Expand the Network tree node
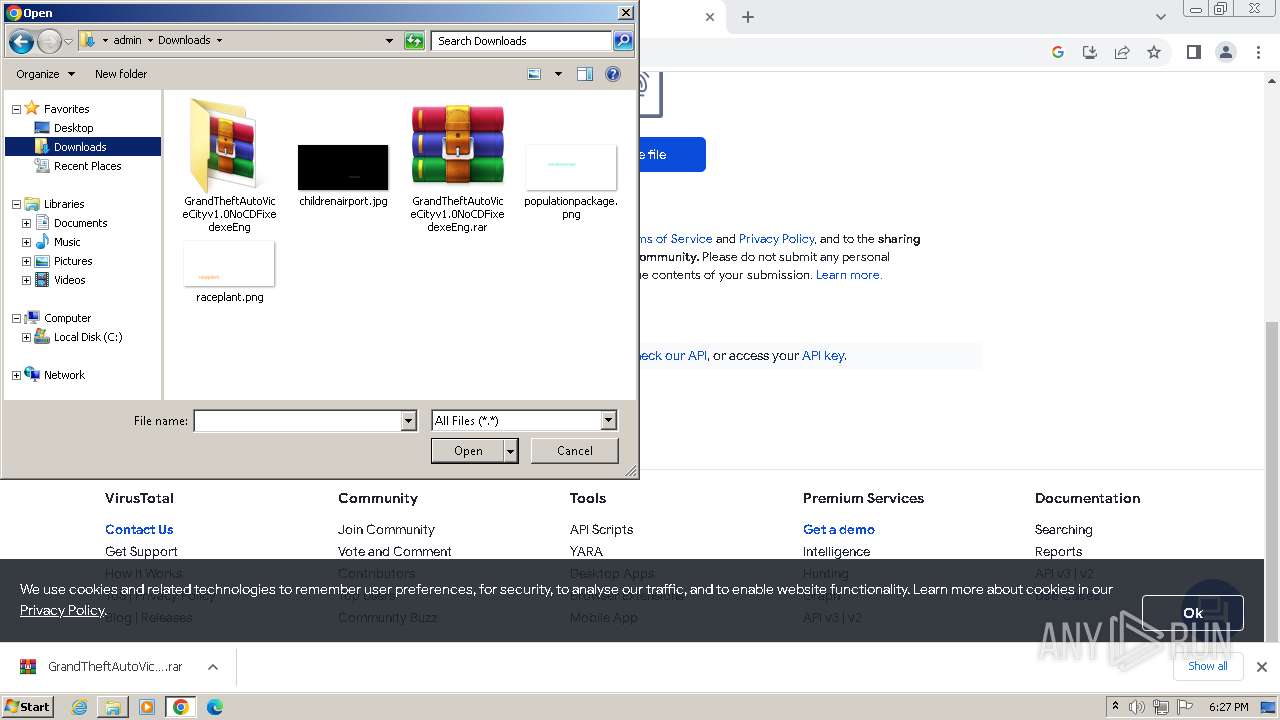 coord(16,375)
